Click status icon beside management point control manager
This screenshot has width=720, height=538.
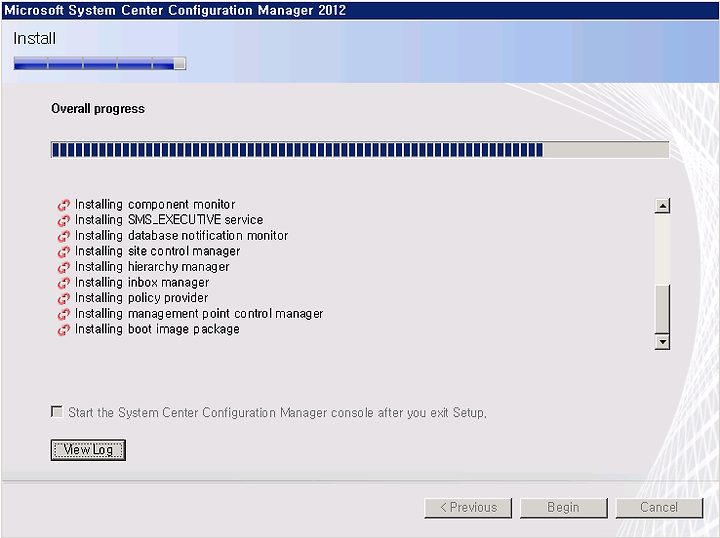(x=63, y=314)
